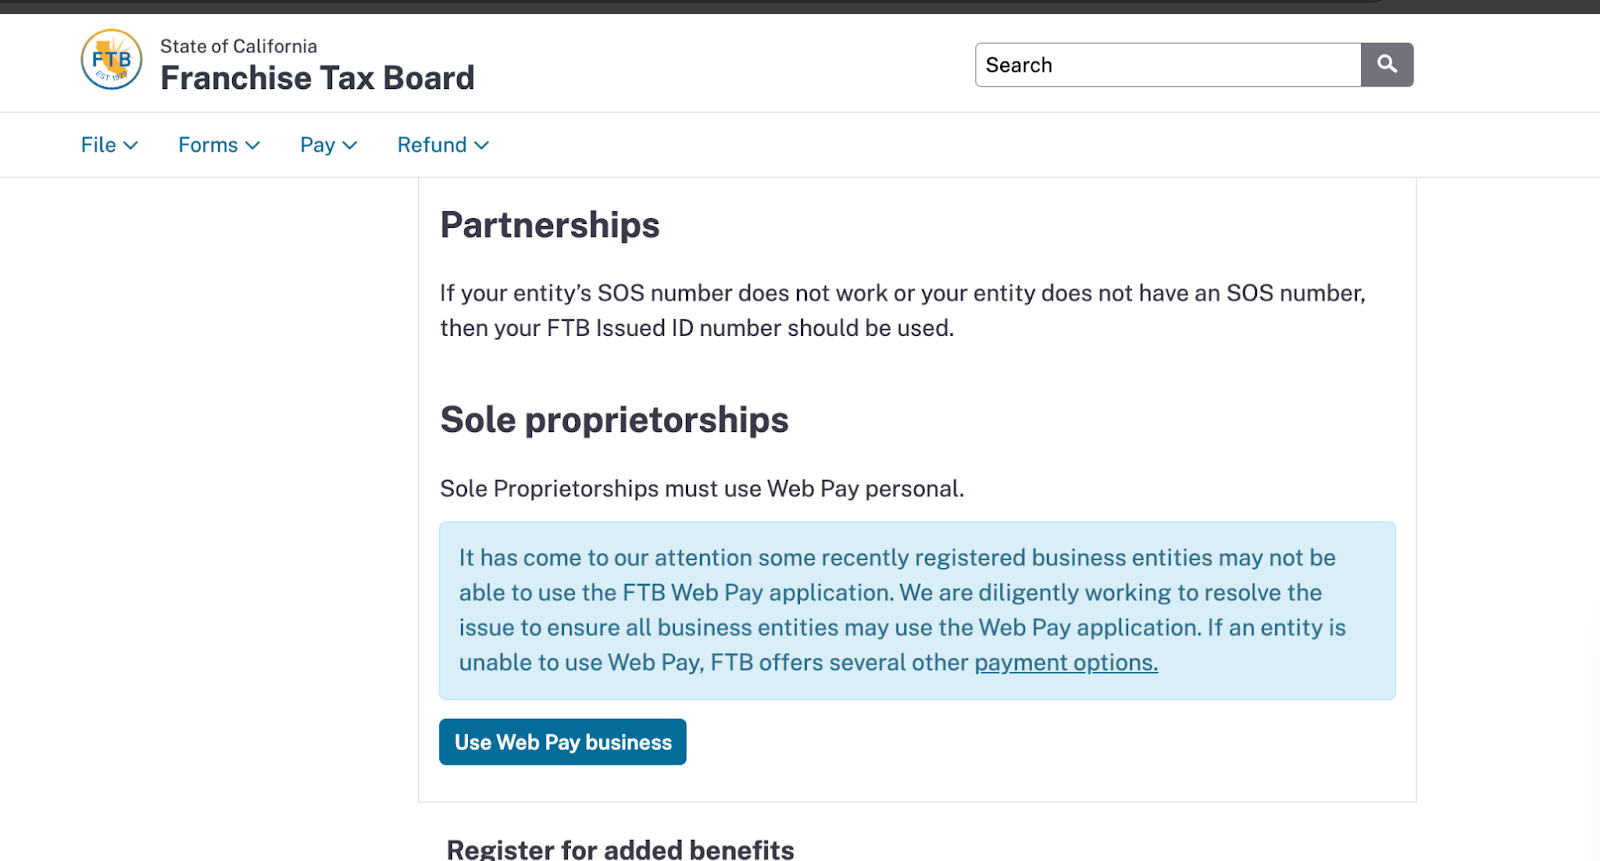Click the State of California text

pos(238,46)
